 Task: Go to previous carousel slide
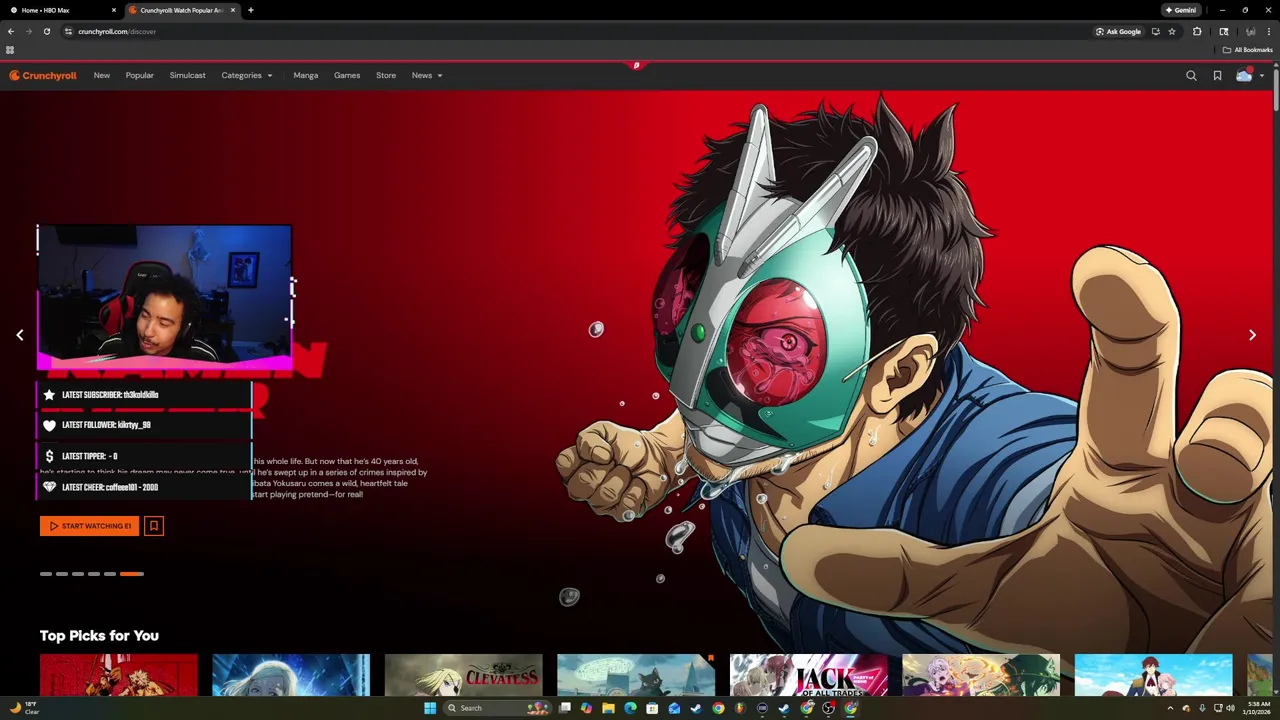tap(20, 335)
